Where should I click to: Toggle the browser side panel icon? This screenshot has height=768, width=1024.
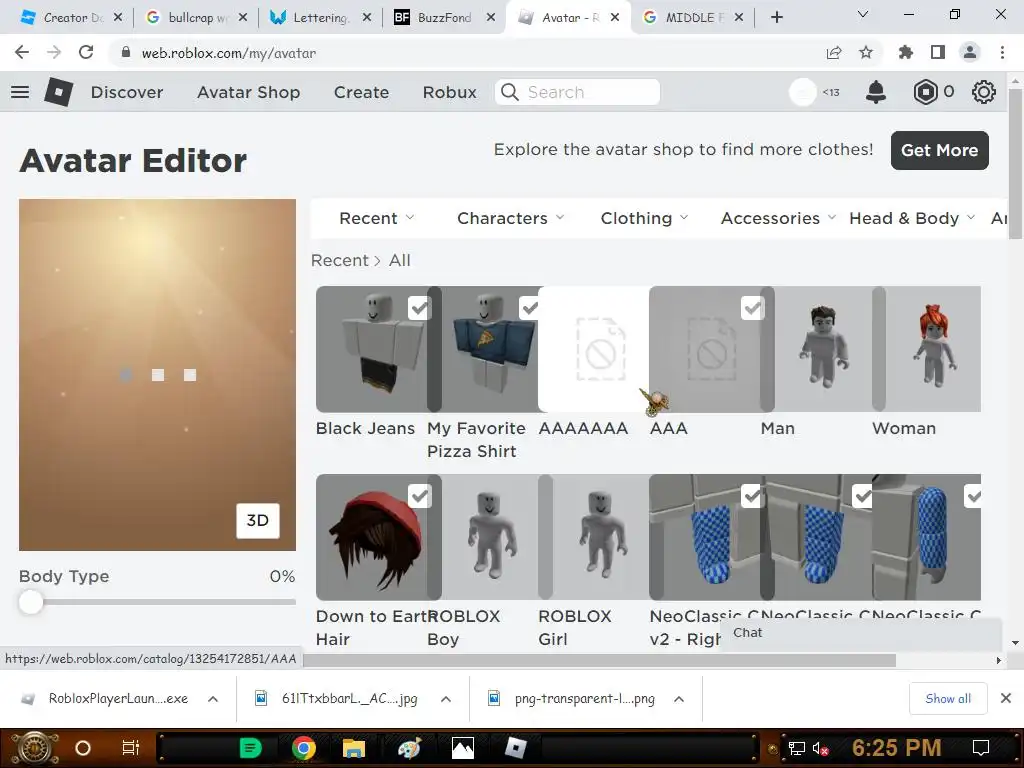coord(938,52)
